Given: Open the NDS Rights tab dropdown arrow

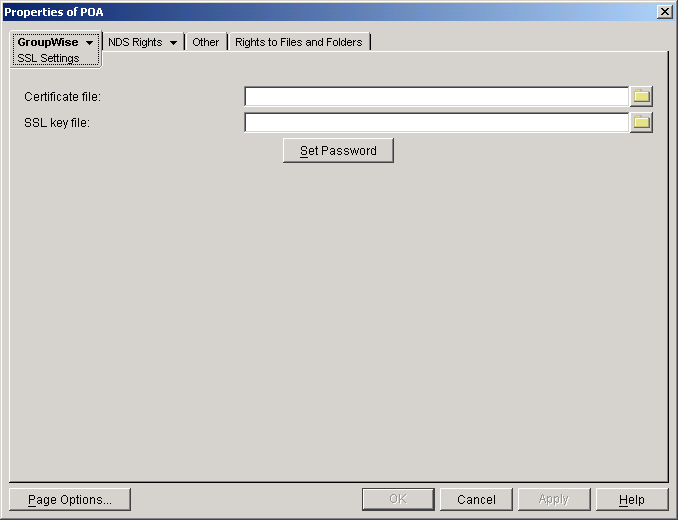Looking at the screenshot, I should (x=173, y=42).
